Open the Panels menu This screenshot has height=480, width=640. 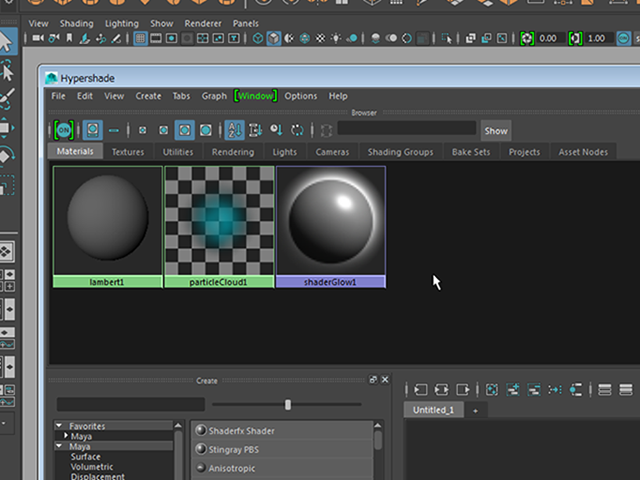[x=245, y=23]
